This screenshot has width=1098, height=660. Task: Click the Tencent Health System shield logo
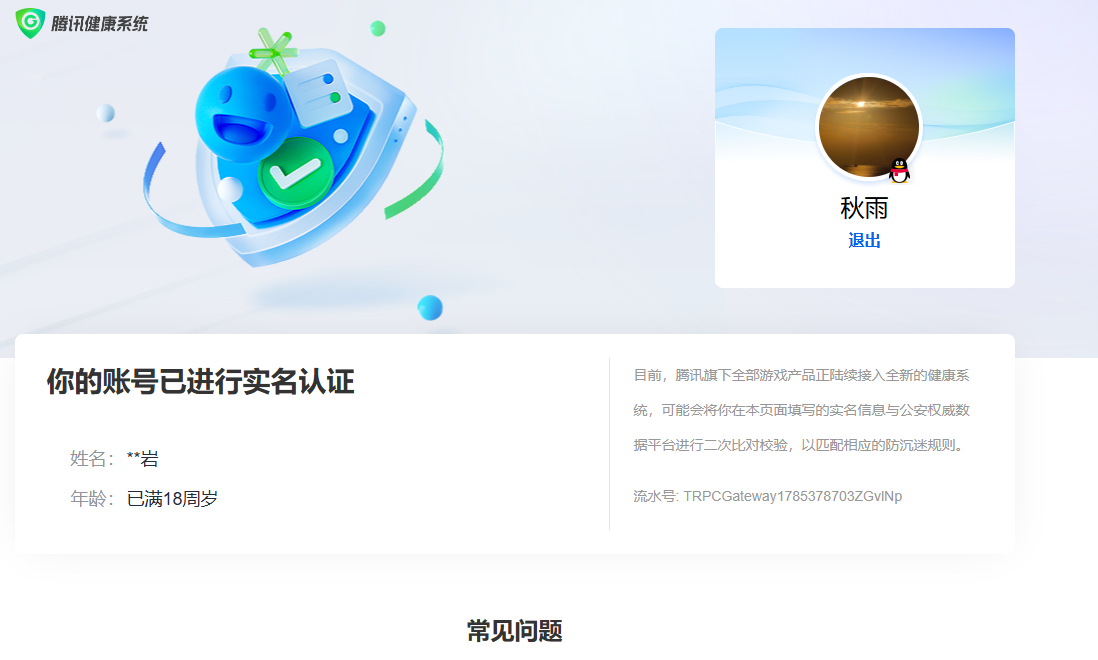pos(30,23)
